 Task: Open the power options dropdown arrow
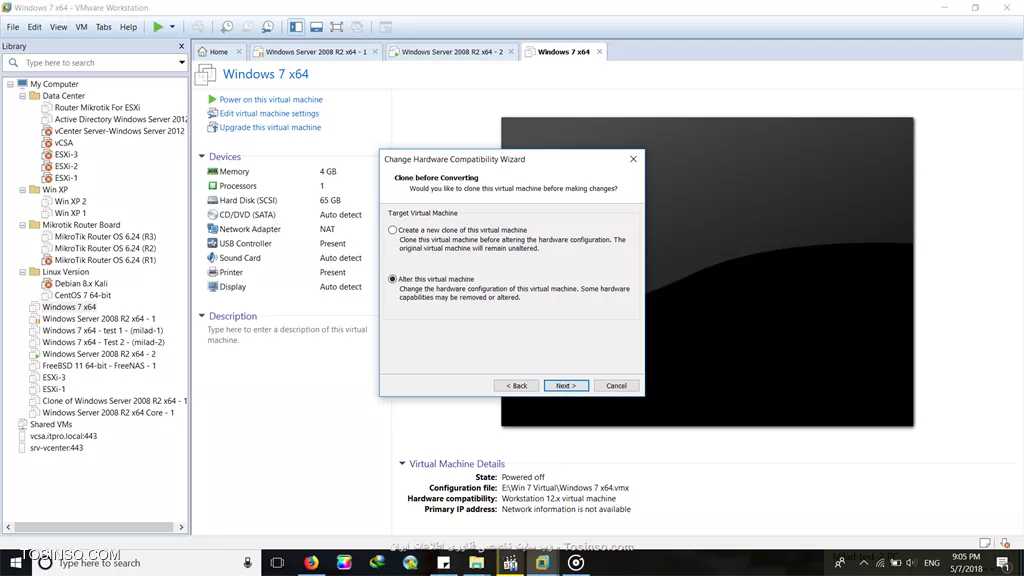click(172, 27)
